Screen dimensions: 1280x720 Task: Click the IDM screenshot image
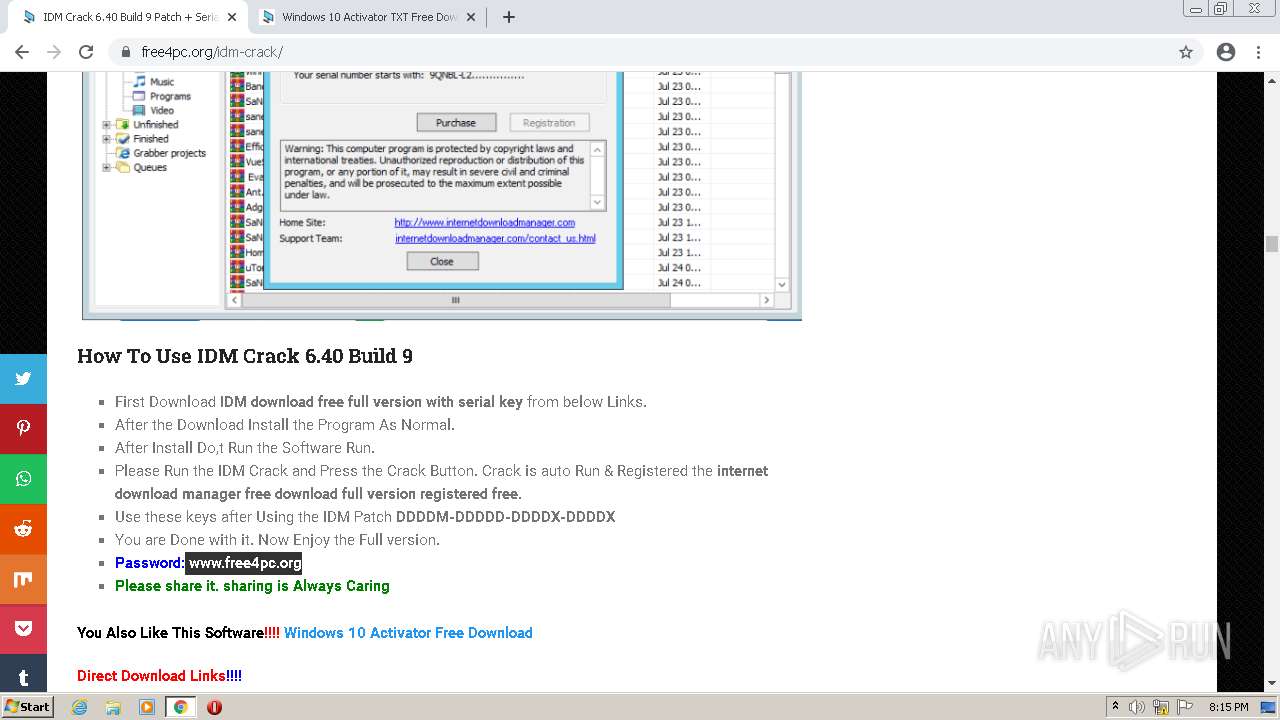[442, 195]
